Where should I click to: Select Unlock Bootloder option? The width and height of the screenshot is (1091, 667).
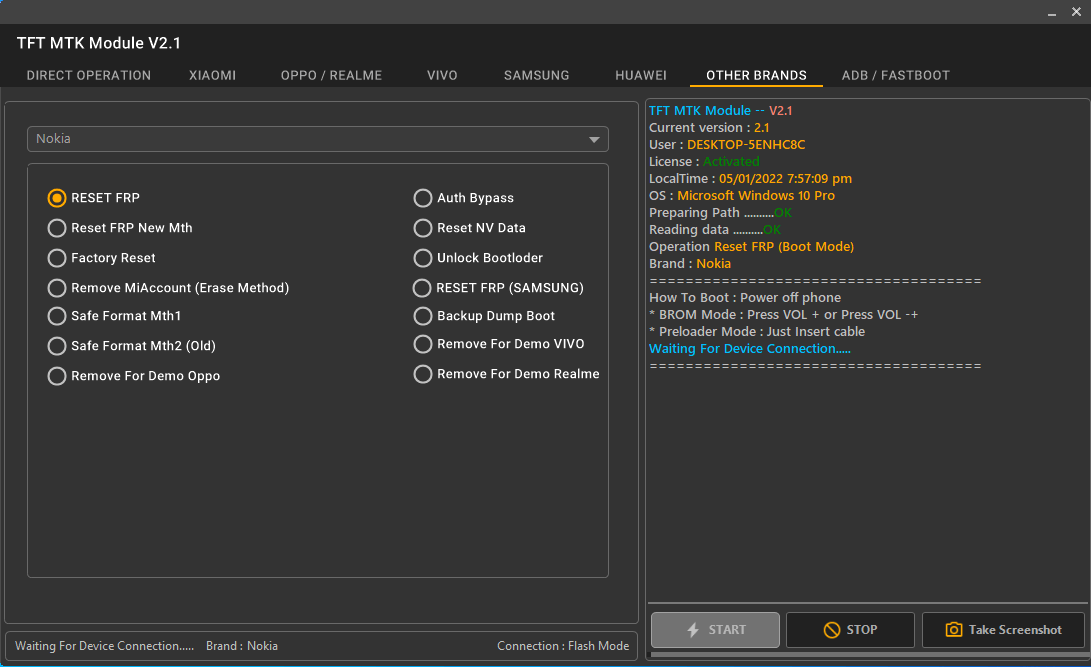point(422,258)
